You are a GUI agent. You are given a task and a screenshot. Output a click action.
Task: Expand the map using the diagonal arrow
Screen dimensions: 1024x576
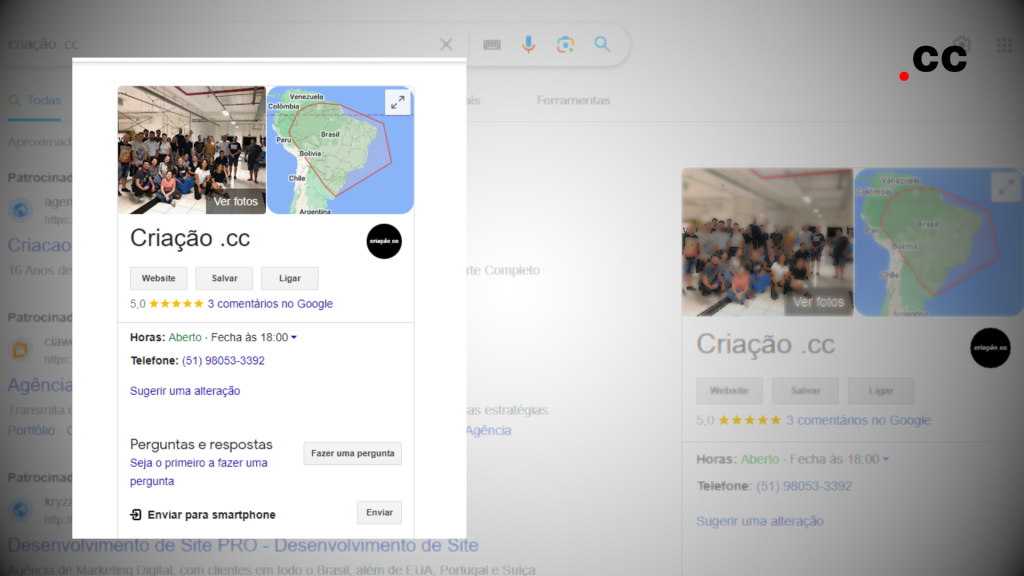click(398, 101)
